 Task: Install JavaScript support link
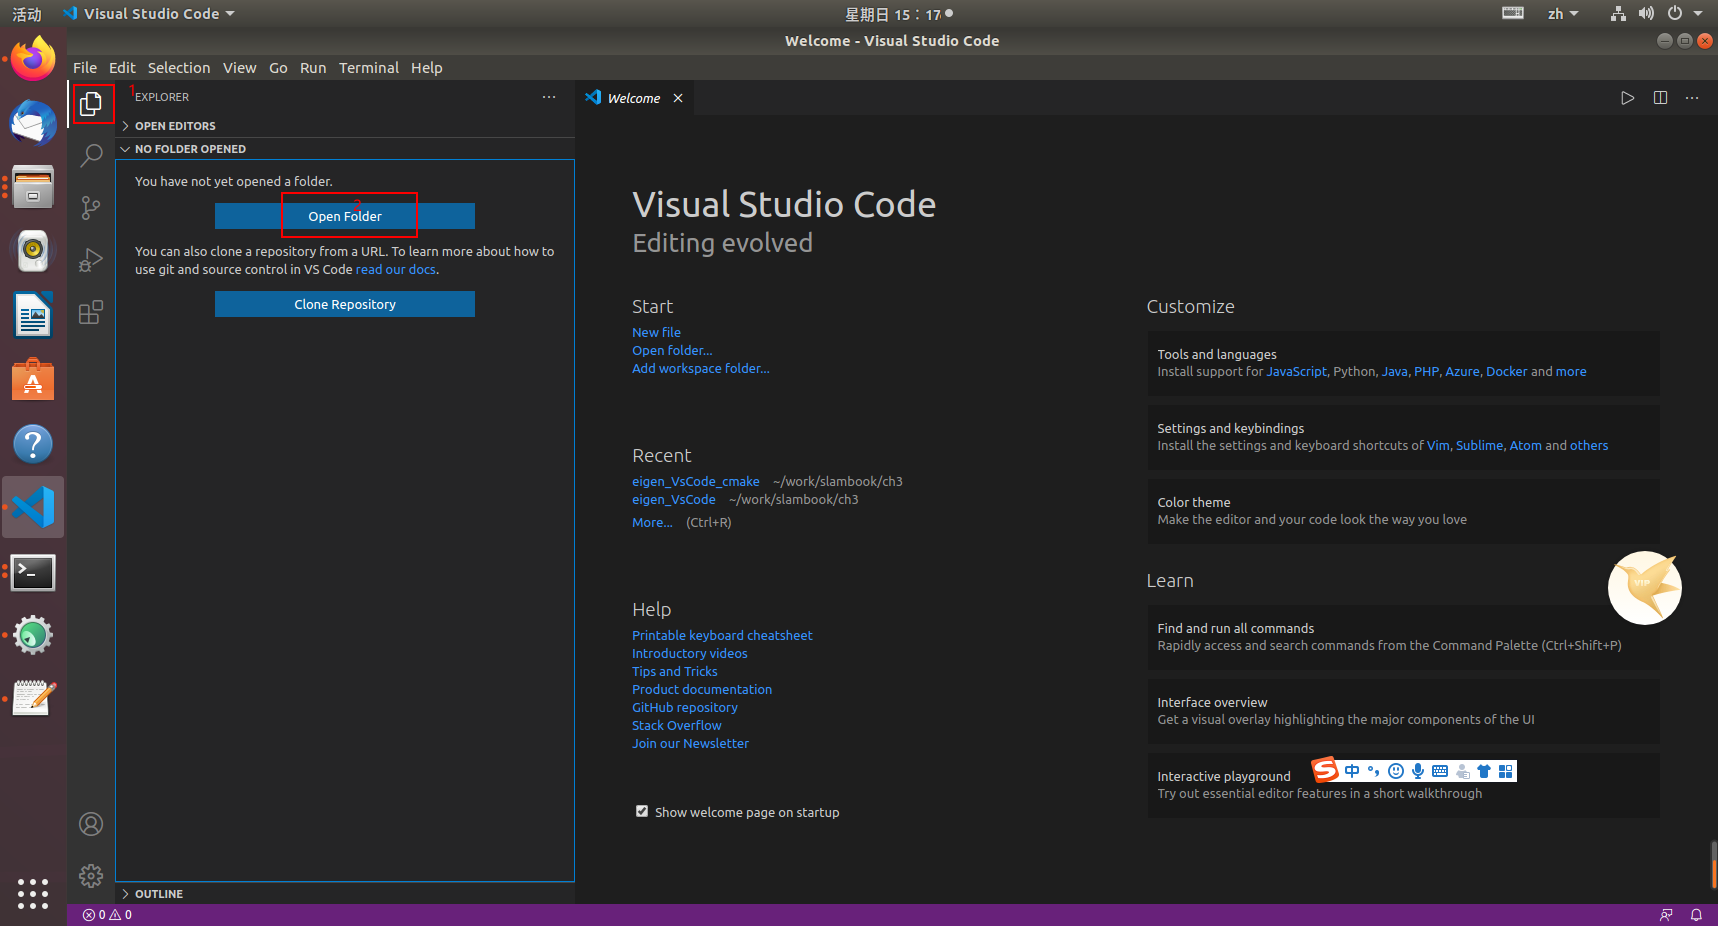pyautogui.click(x=1296, y=372)
